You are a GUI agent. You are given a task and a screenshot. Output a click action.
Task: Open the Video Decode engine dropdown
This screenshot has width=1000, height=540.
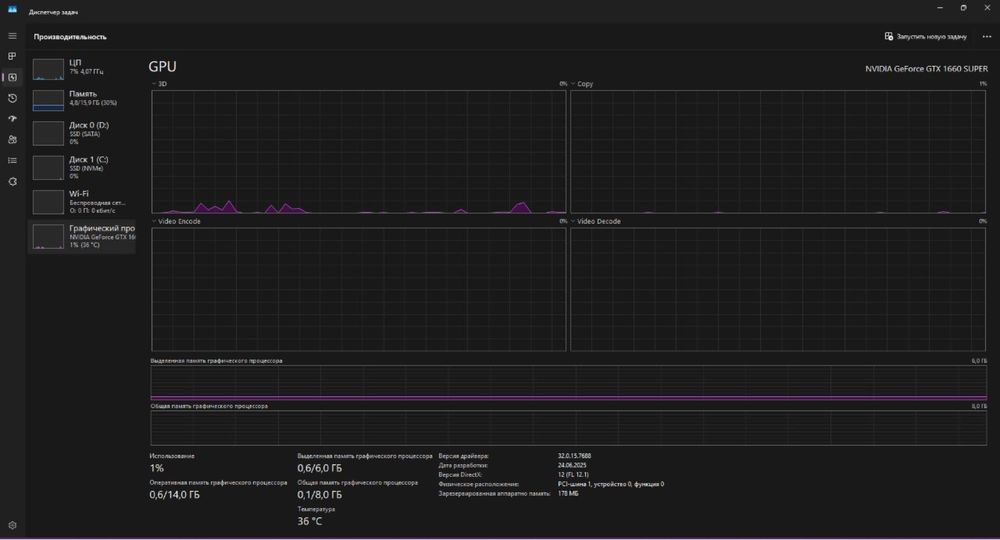596,221
